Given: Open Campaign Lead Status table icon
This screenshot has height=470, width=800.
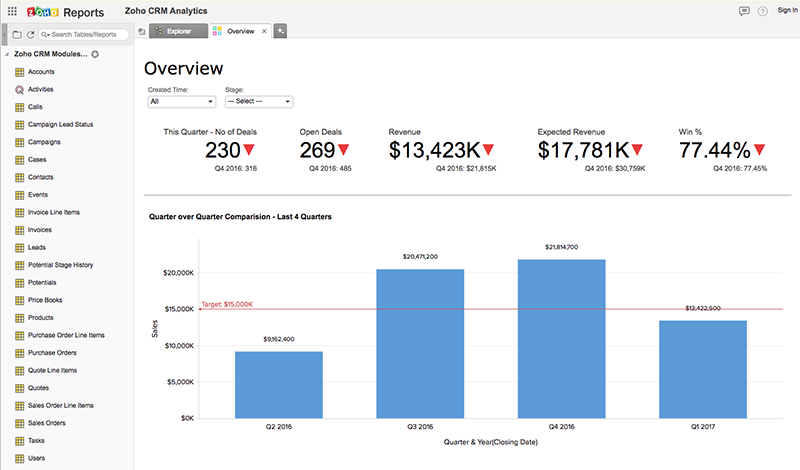Looking at the screenshot, I should click(x=19, y=125).
